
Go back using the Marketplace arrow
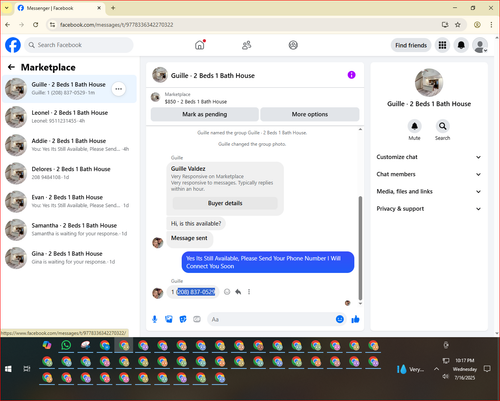coord(11,67)
